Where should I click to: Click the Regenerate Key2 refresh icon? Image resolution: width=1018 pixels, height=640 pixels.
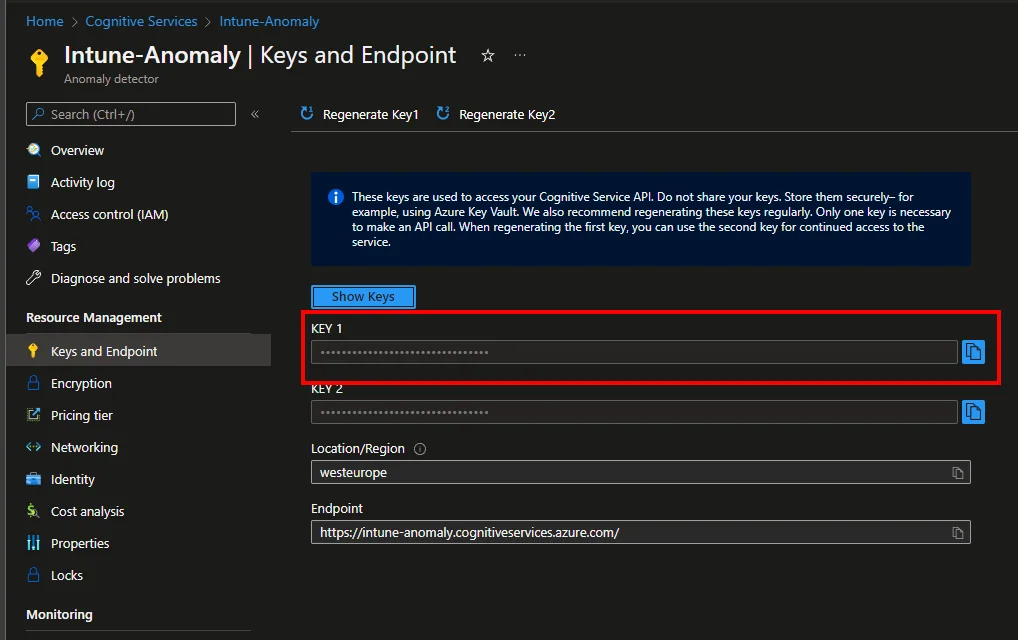click(x=443, y=114)
